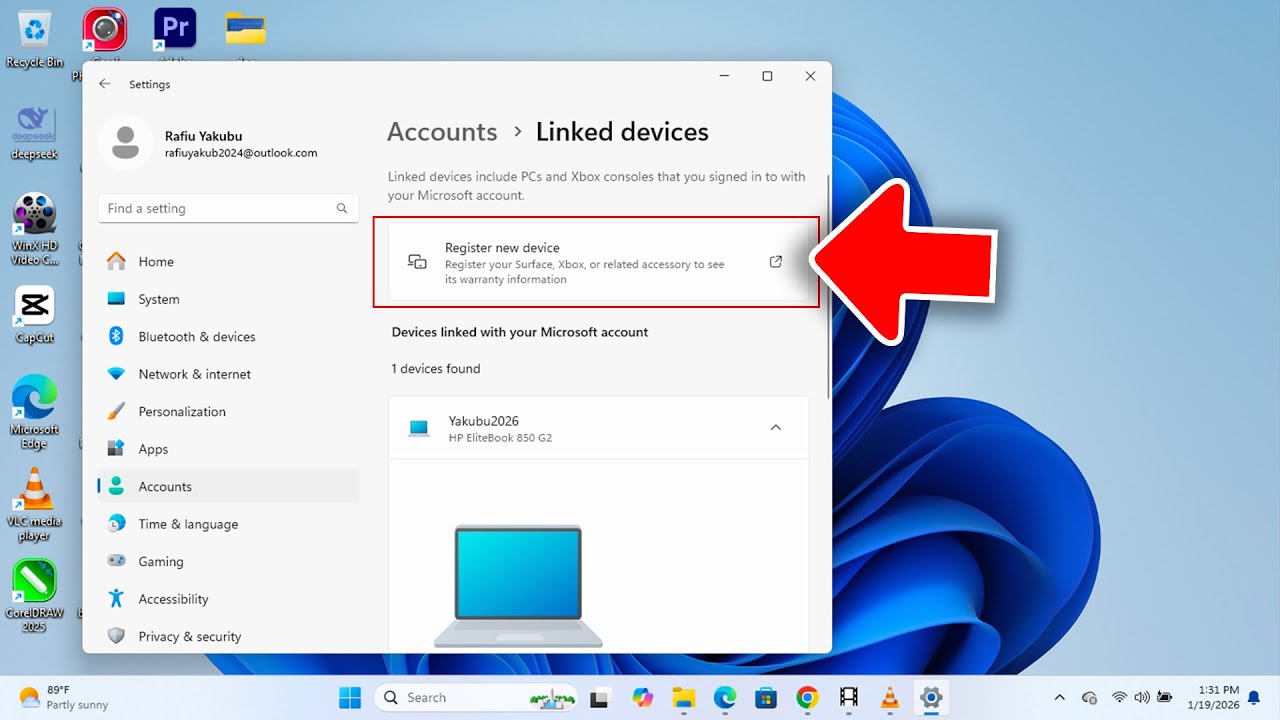Open Register new device card
The width and height of the screenshot is (1280, 720).
coord(598,262)
